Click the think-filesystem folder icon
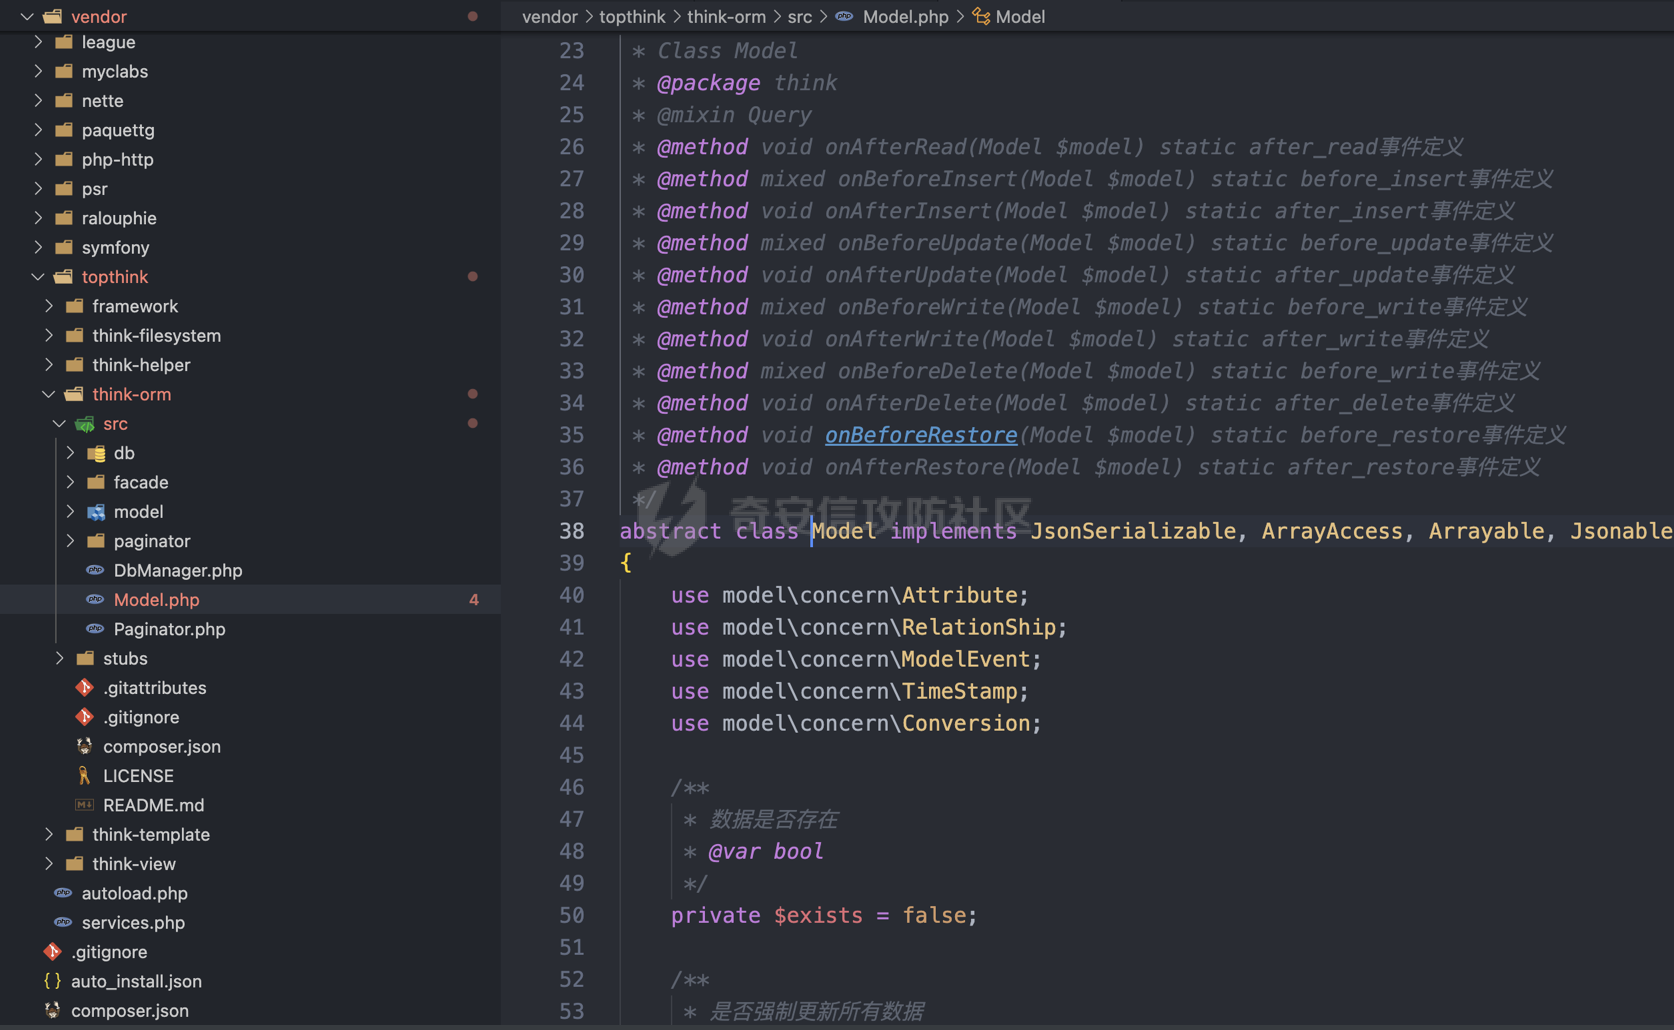 75,335
